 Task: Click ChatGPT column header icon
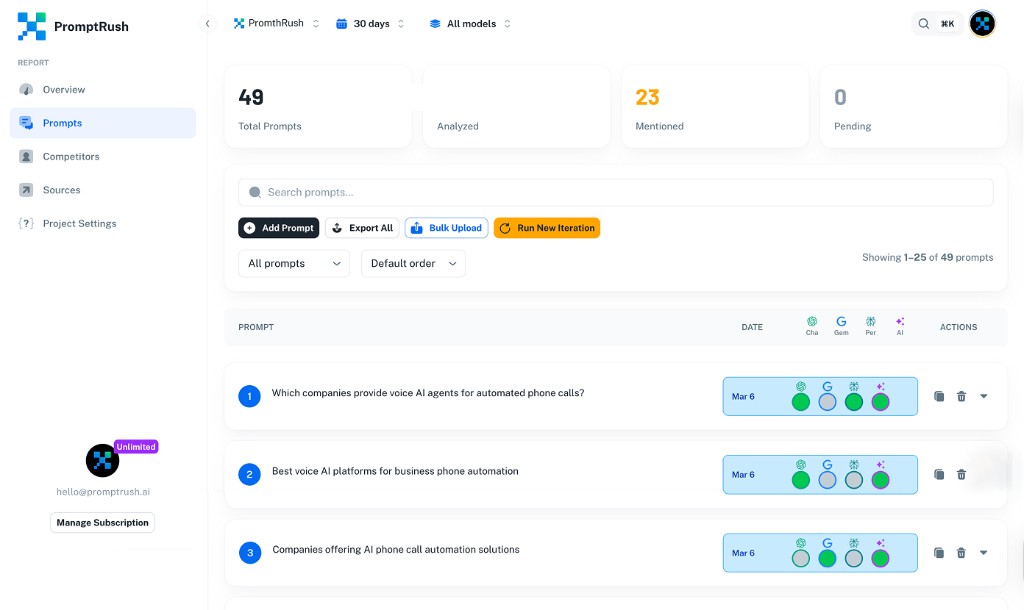pyautogui.click(x=812, y=322)
